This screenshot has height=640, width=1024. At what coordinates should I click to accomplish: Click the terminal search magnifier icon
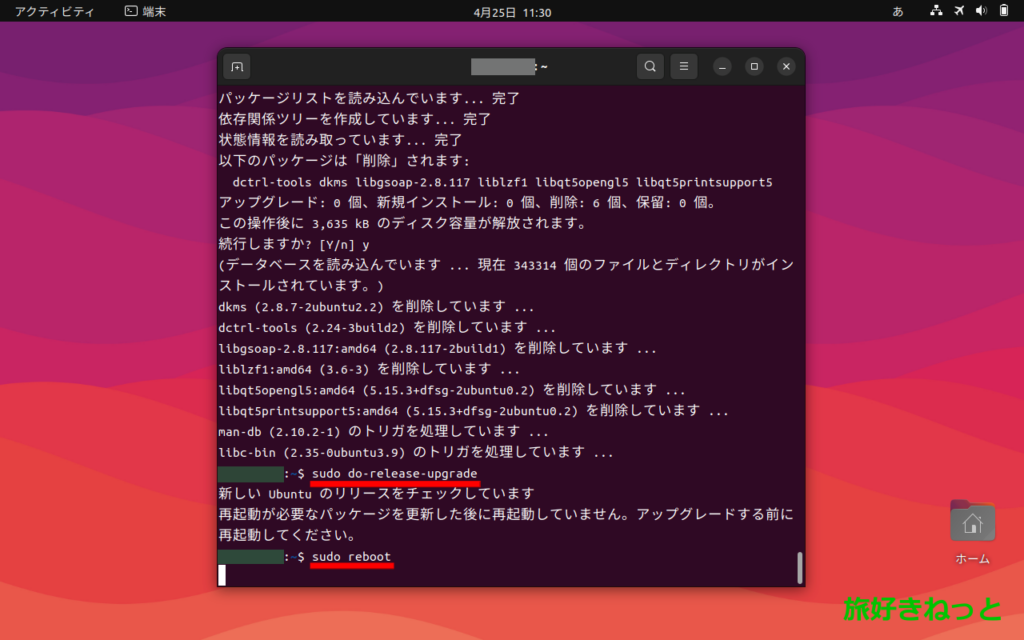650,67
